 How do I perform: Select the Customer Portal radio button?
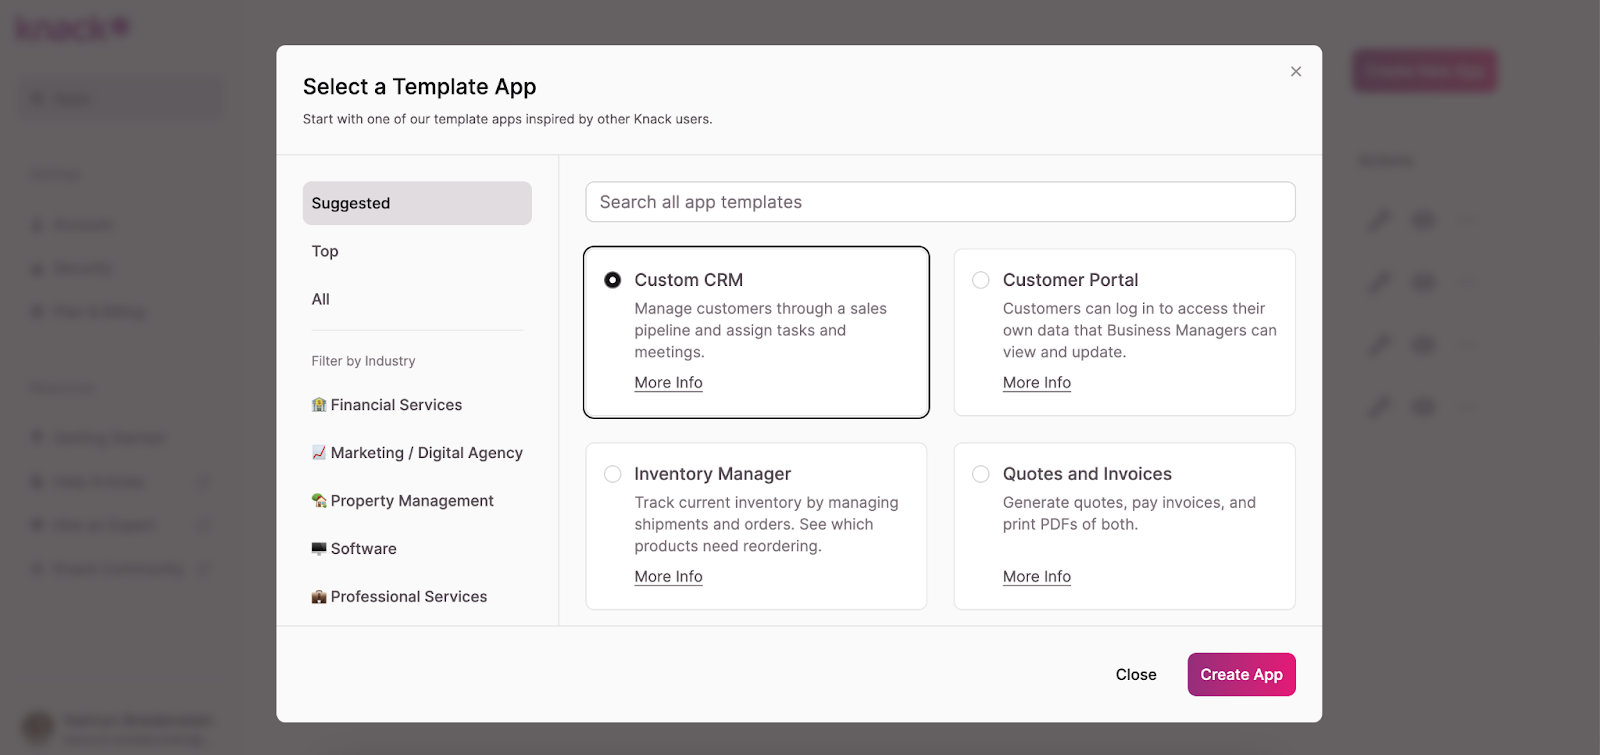[x=981, y=280]
